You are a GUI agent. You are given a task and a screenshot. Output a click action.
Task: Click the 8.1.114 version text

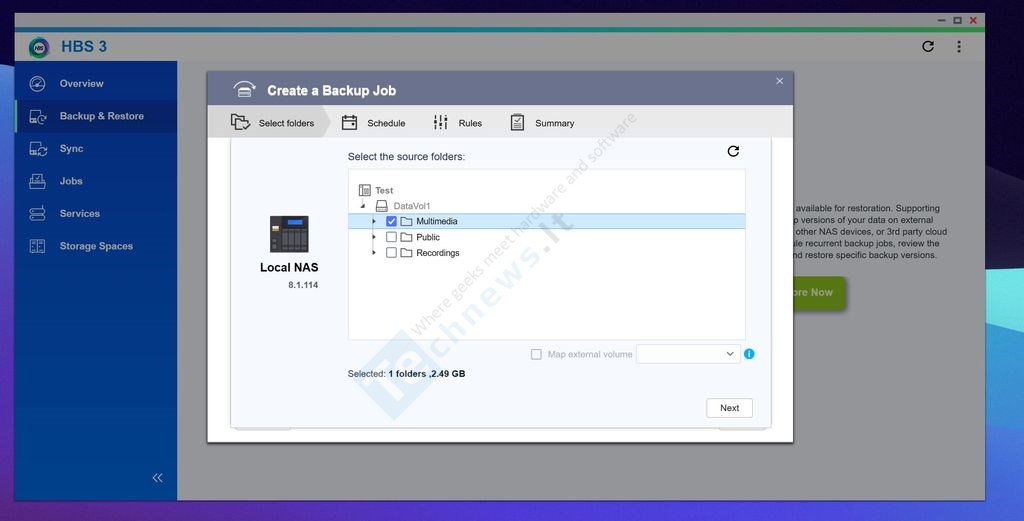pyautogui.click(x=303, y=285)
